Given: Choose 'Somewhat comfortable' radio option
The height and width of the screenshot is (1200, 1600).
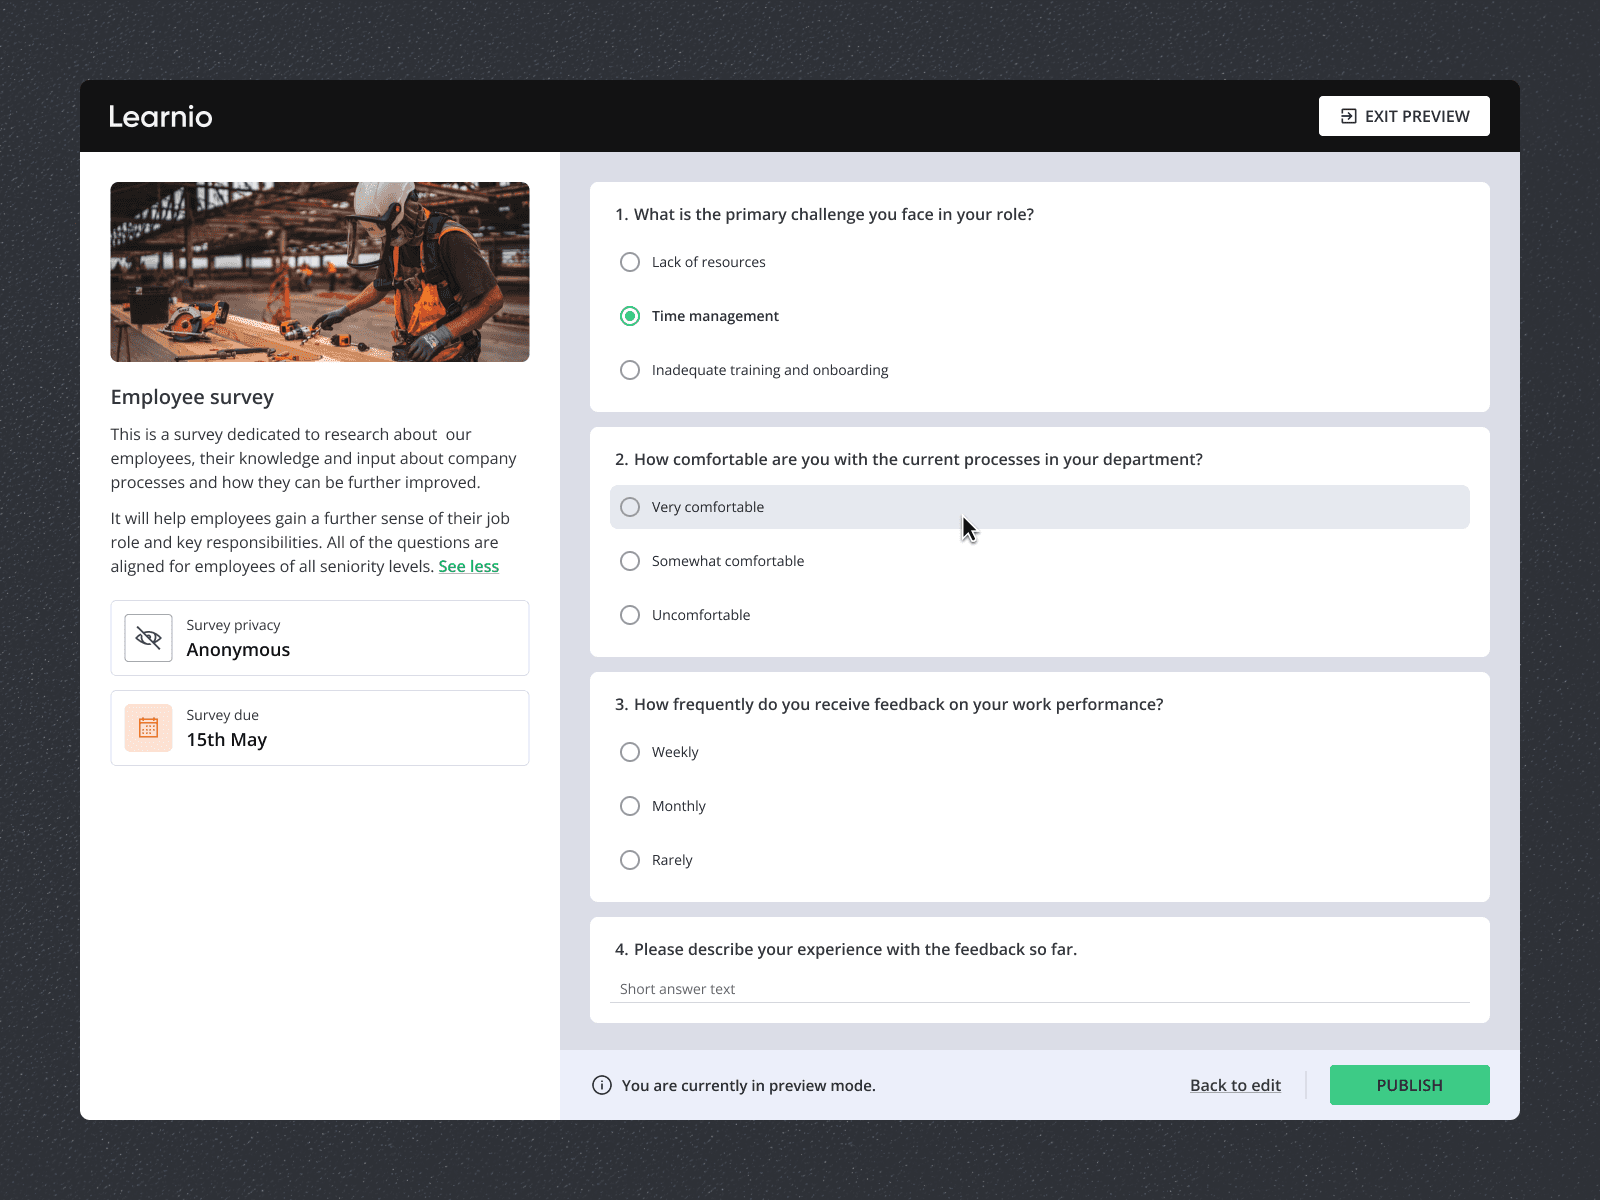Looking at the screenshot, I should coord(630,561).
